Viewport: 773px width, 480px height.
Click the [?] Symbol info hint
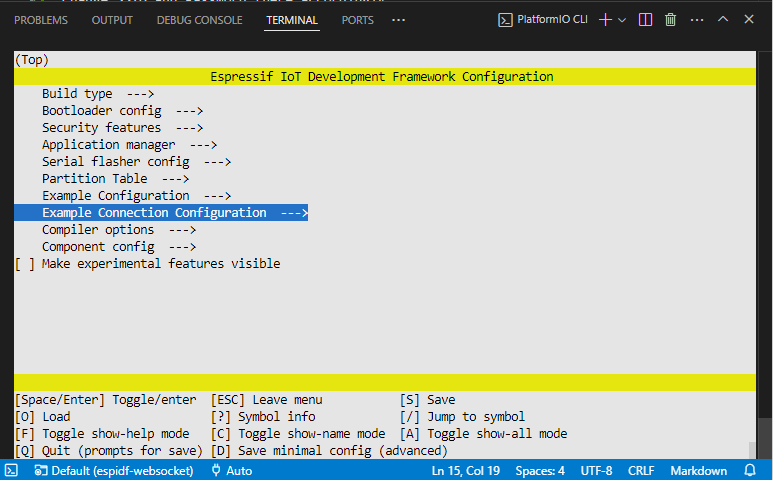[x=263, y=417]
